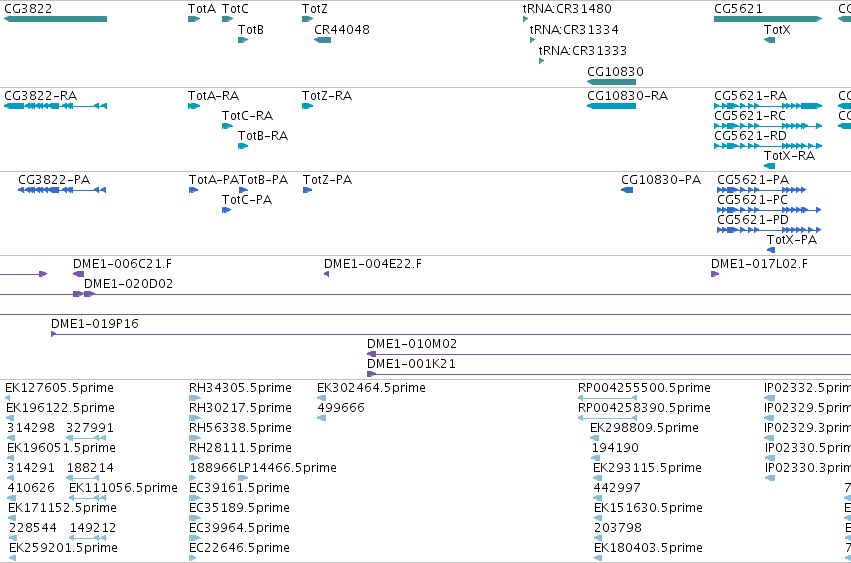Open the CG5621-PC protein label

coord(753,200)
